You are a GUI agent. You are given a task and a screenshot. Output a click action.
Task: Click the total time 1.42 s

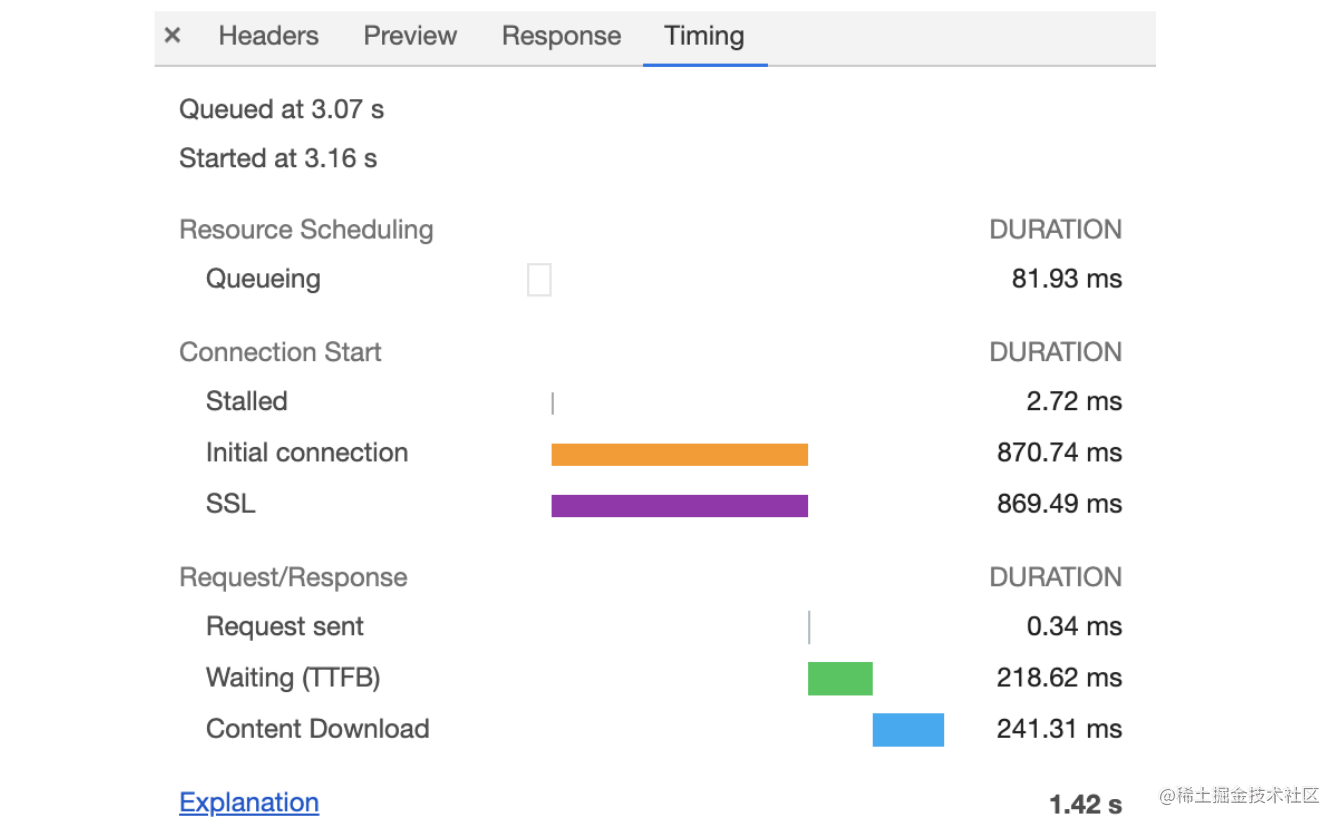click(1085, 804)
